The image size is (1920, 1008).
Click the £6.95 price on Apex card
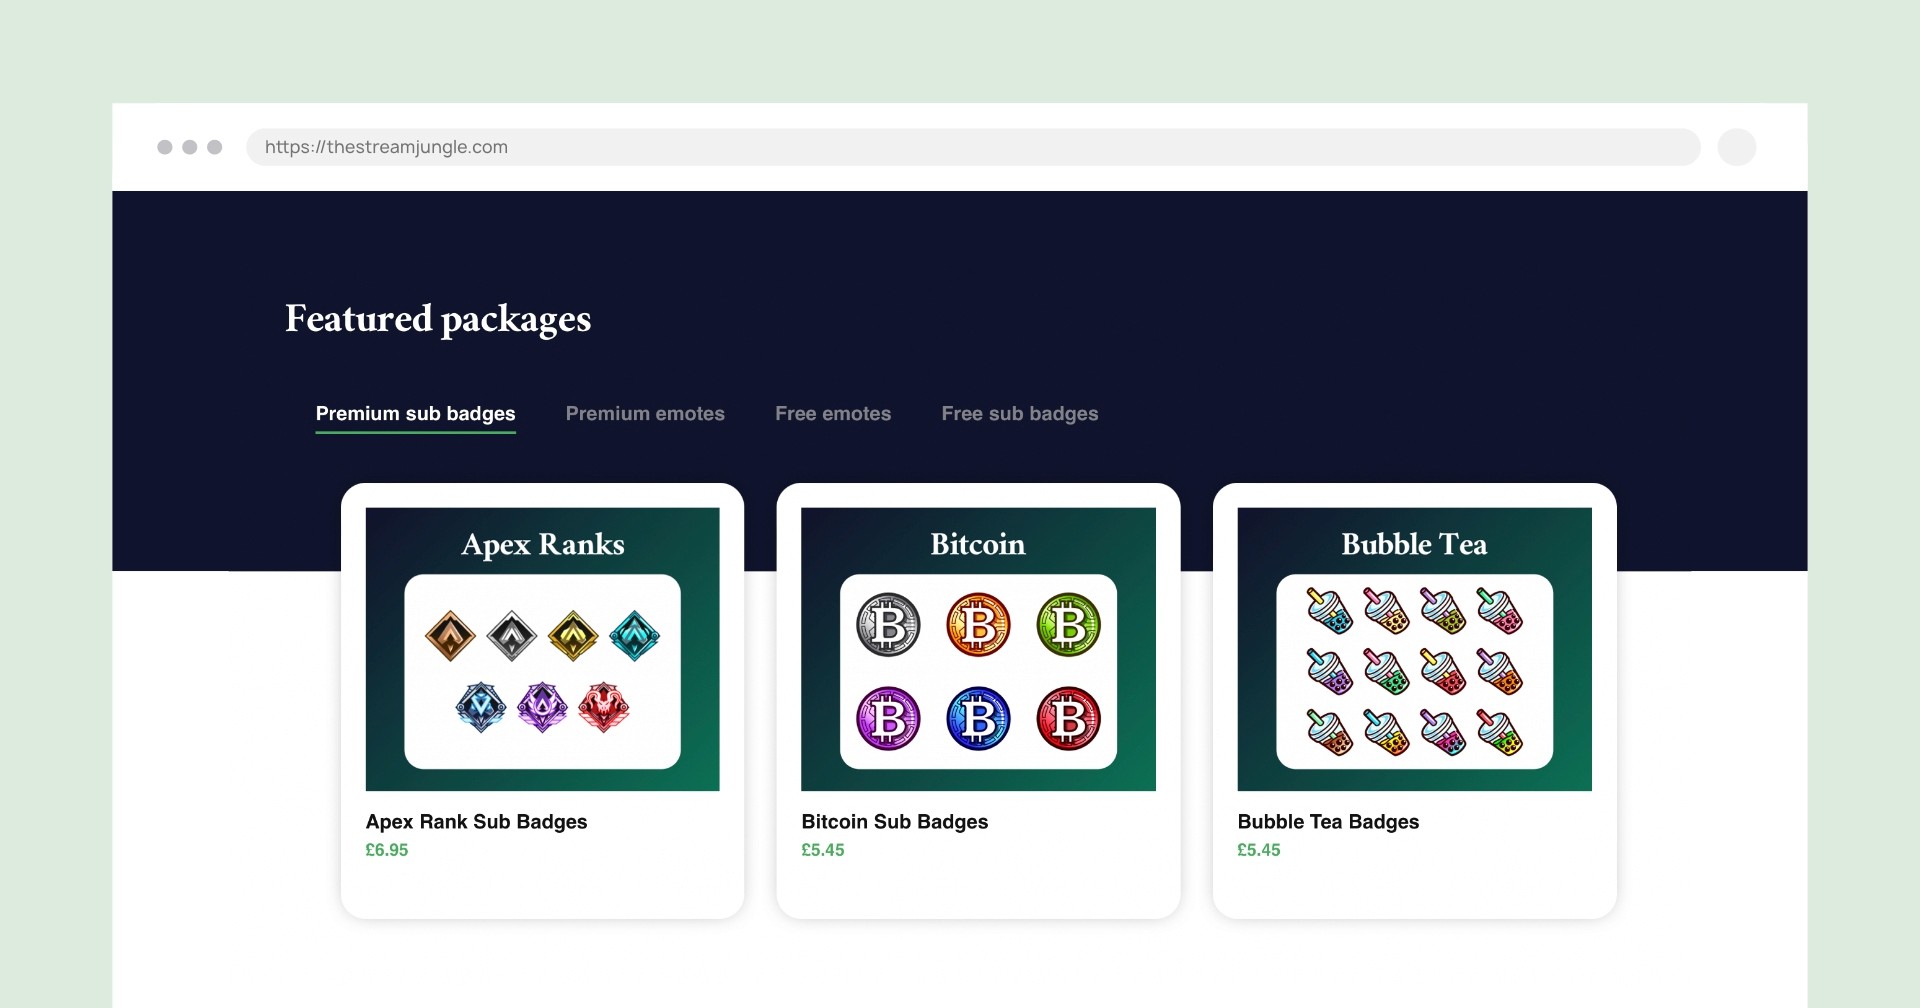point(387,850)
